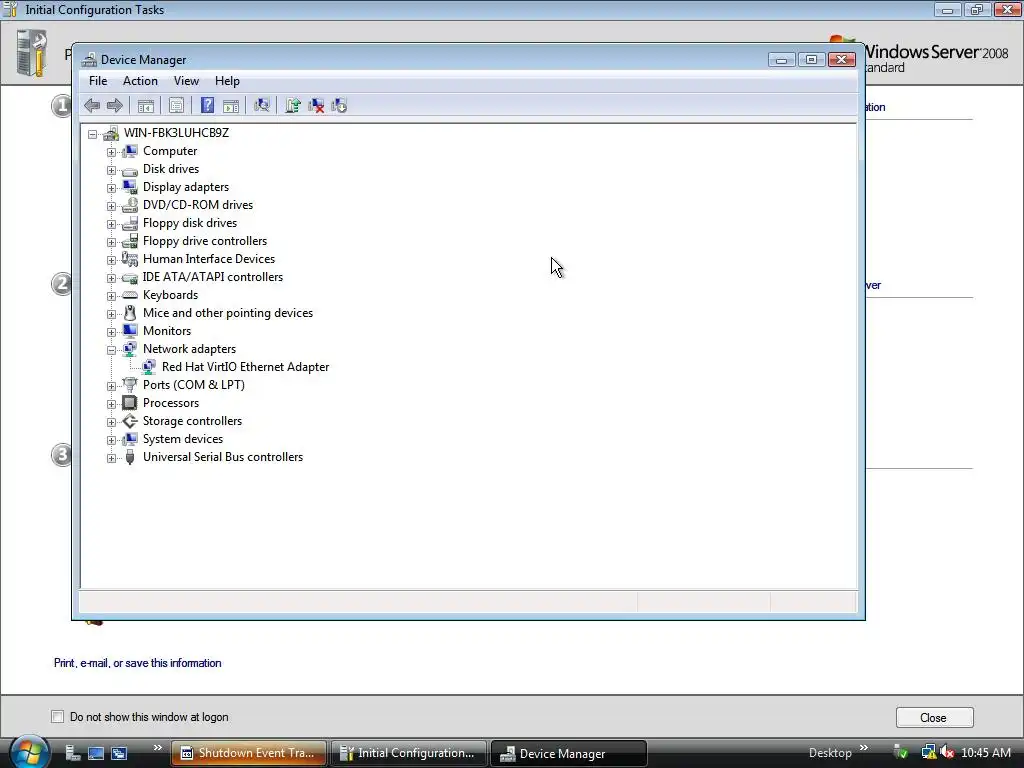Show more quick launch items chevron
The image size is (1024, 768).
[157, 748]
